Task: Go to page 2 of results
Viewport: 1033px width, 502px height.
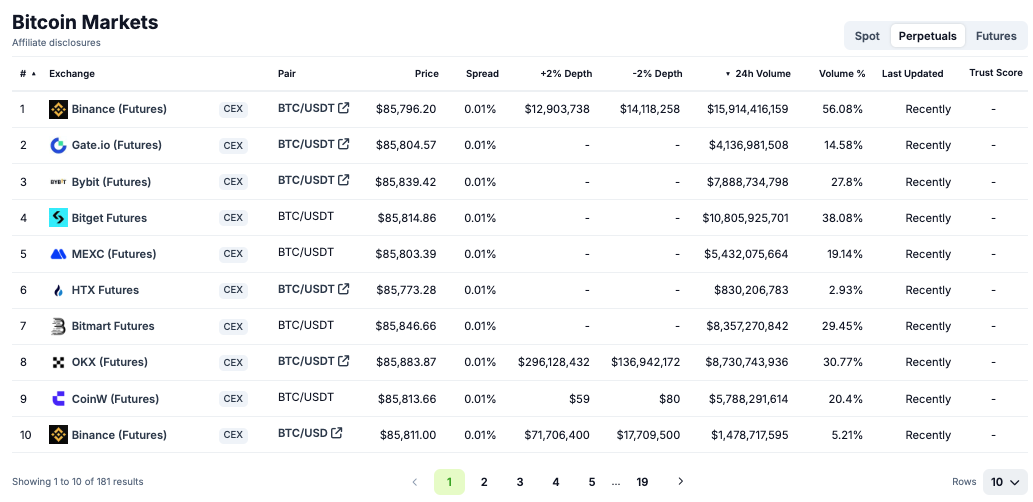Action: [x=484, y=482]
